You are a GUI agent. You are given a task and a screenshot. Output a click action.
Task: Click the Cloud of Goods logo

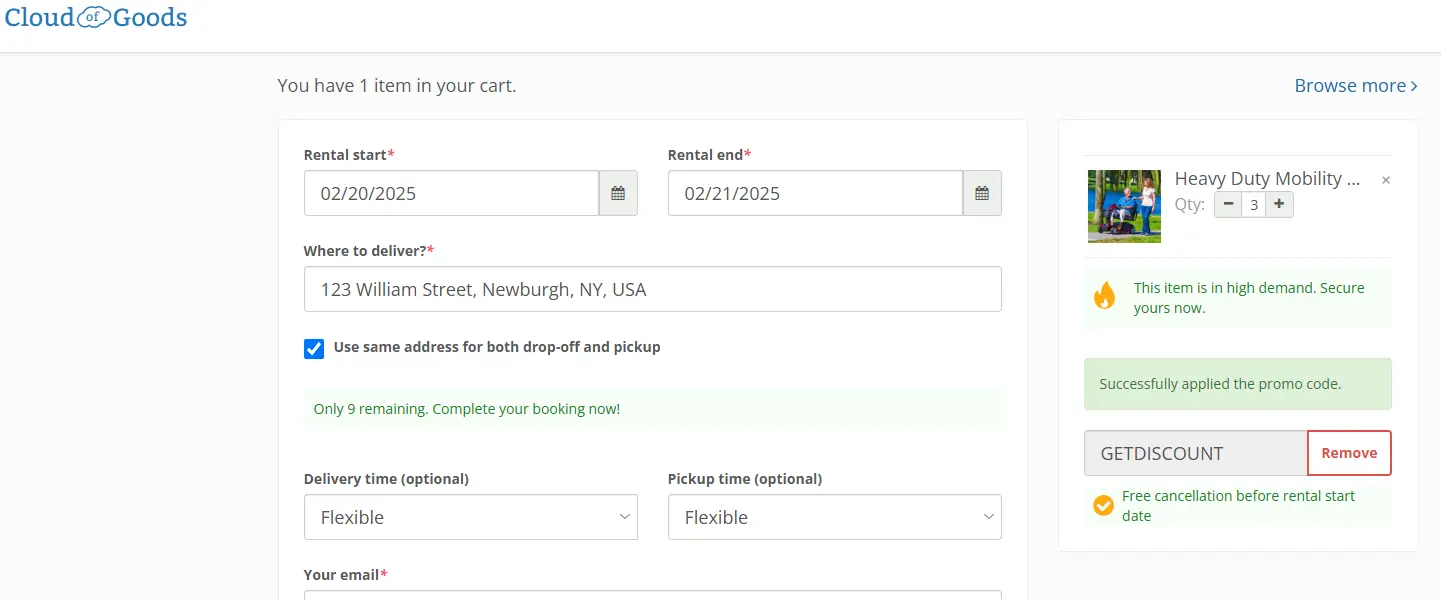click(96, 17)
